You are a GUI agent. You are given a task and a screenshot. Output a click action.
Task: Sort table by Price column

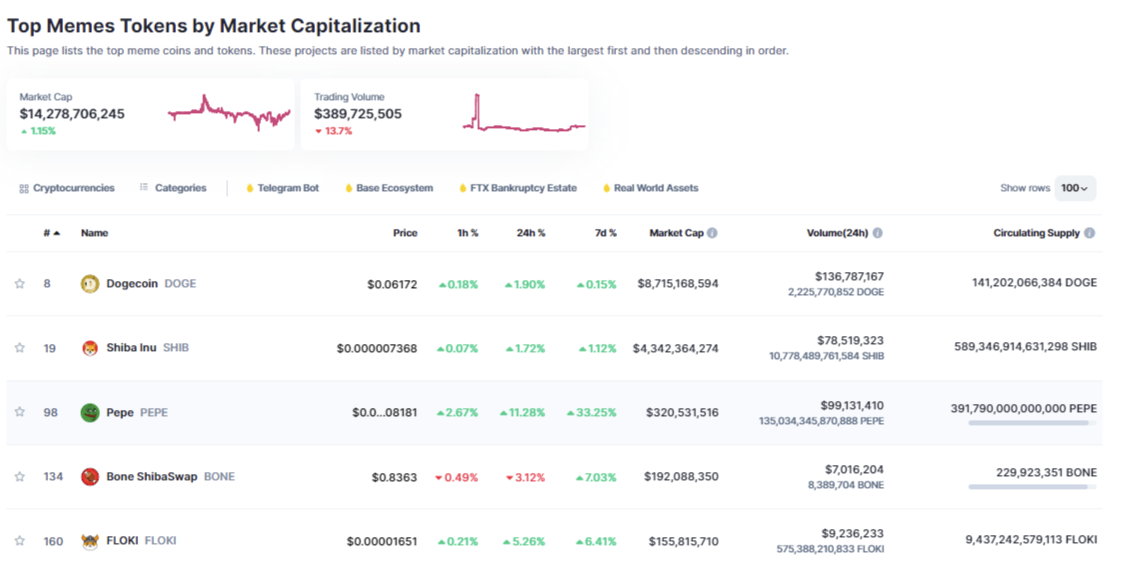pyautogui.click(x=405, y=233)
